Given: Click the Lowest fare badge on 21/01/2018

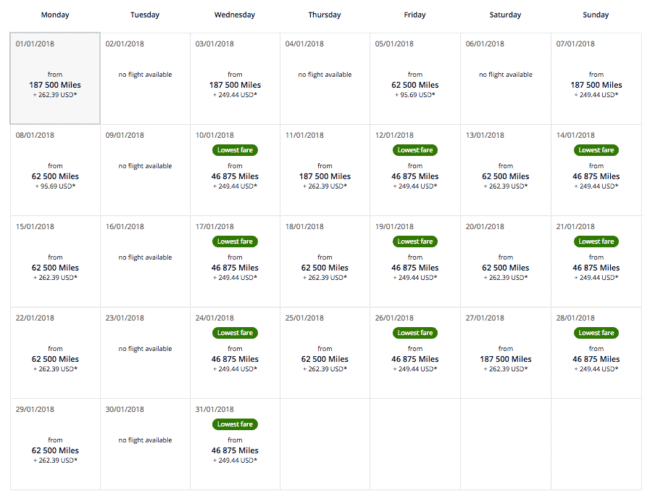Looking at the screenshot, I should (x=596, y=242).
